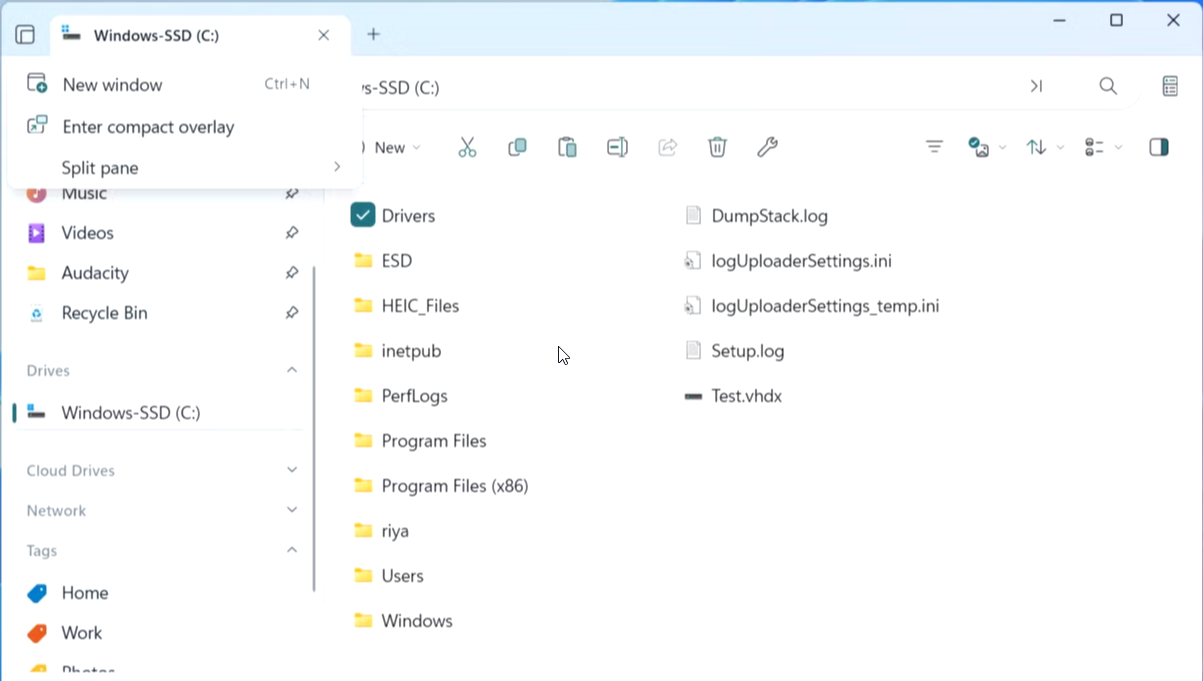
Task: Click the search magnifier icon
Action: [x=1108, y=87]
